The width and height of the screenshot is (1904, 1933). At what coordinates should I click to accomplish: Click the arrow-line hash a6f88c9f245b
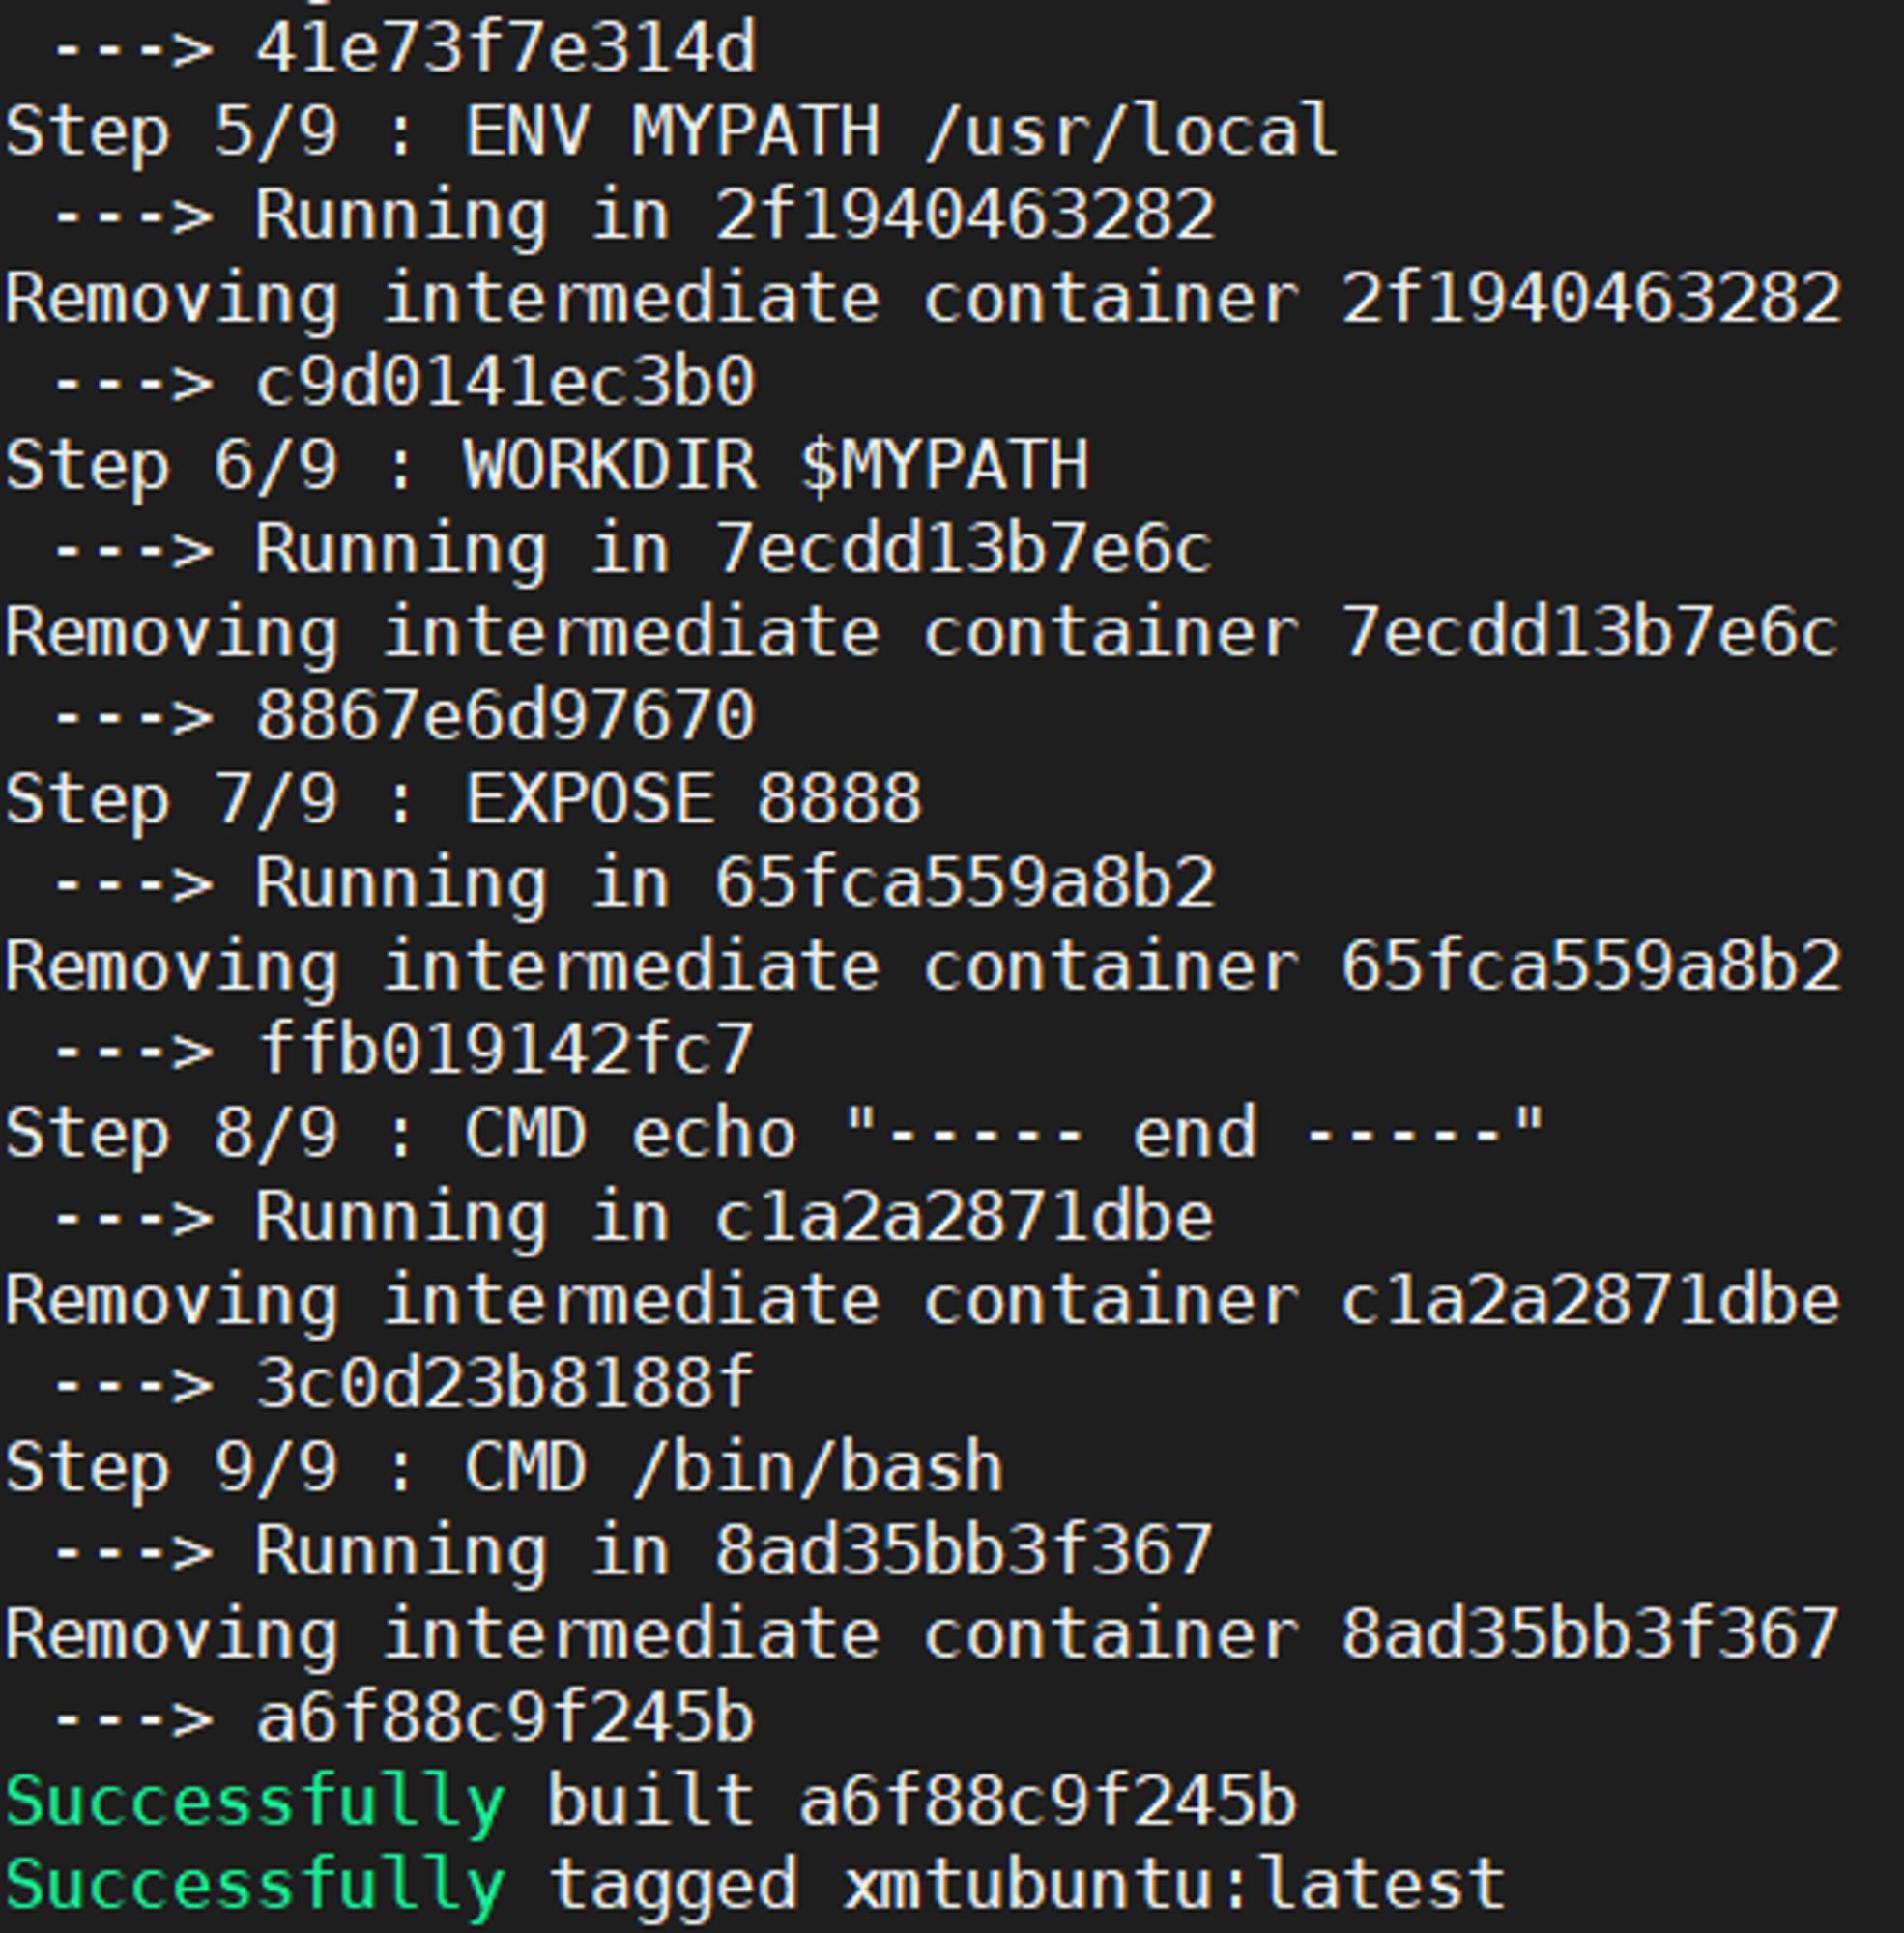(x=506, y=1718)
